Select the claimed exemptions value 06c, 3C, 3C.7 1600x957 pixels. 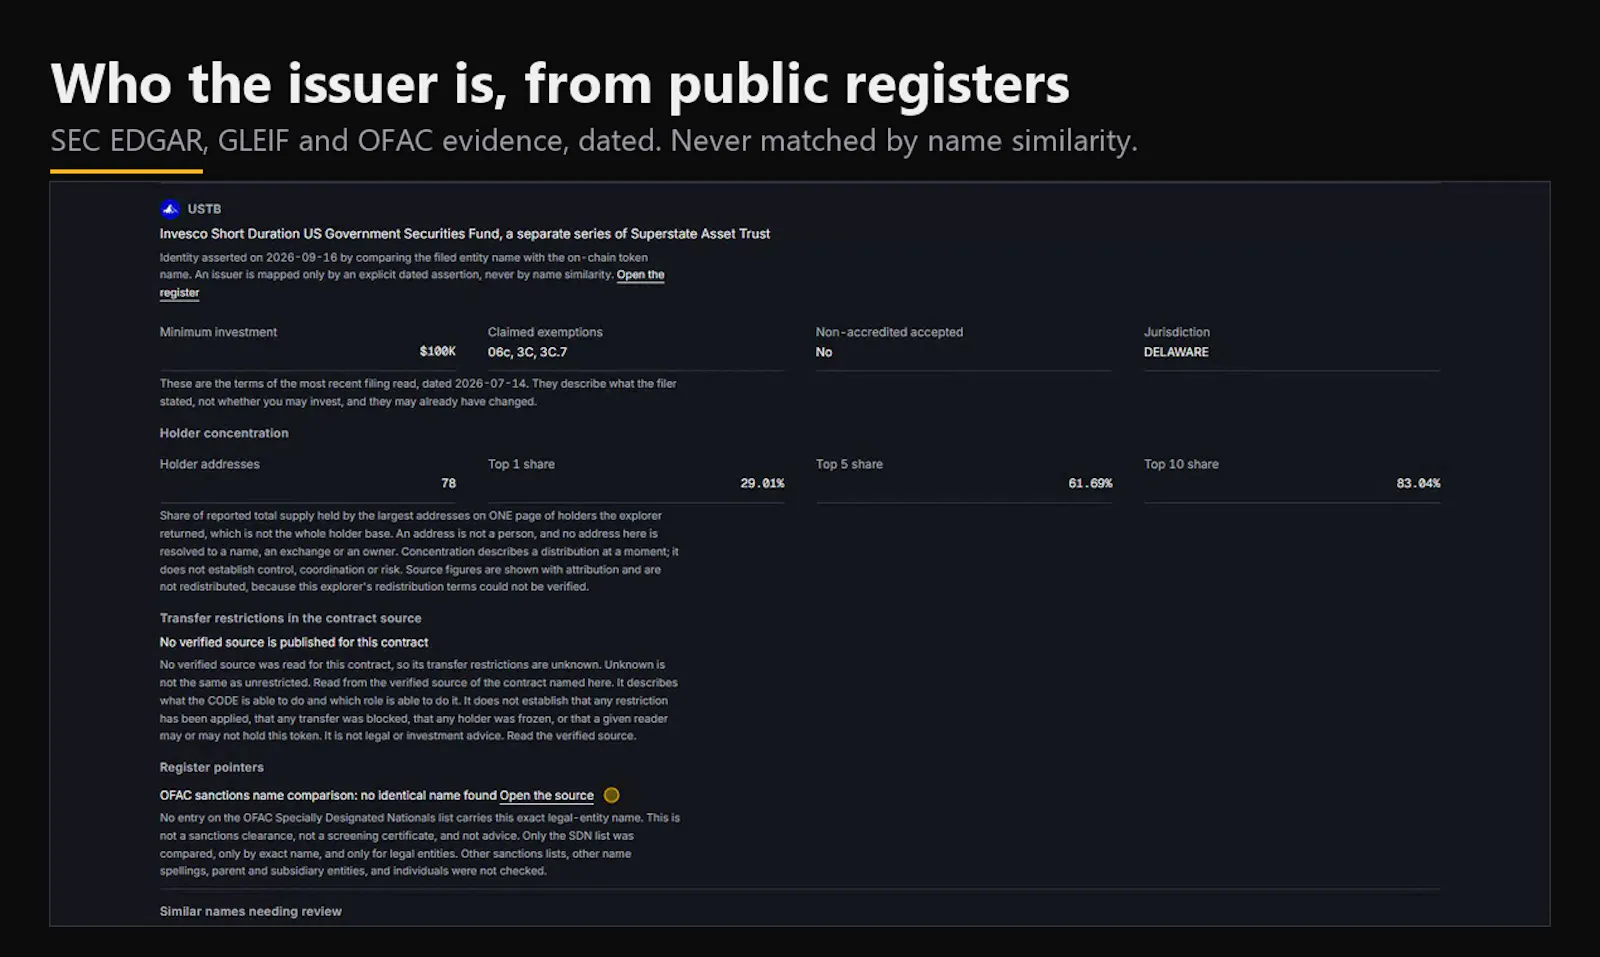point(527,352)
